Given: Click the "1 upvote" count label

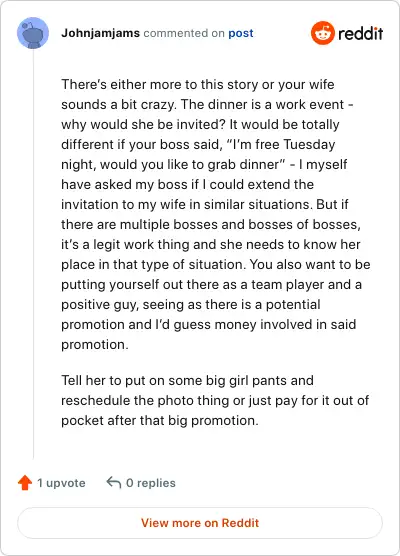Looking at the screenshot, I should coord(61,483).
